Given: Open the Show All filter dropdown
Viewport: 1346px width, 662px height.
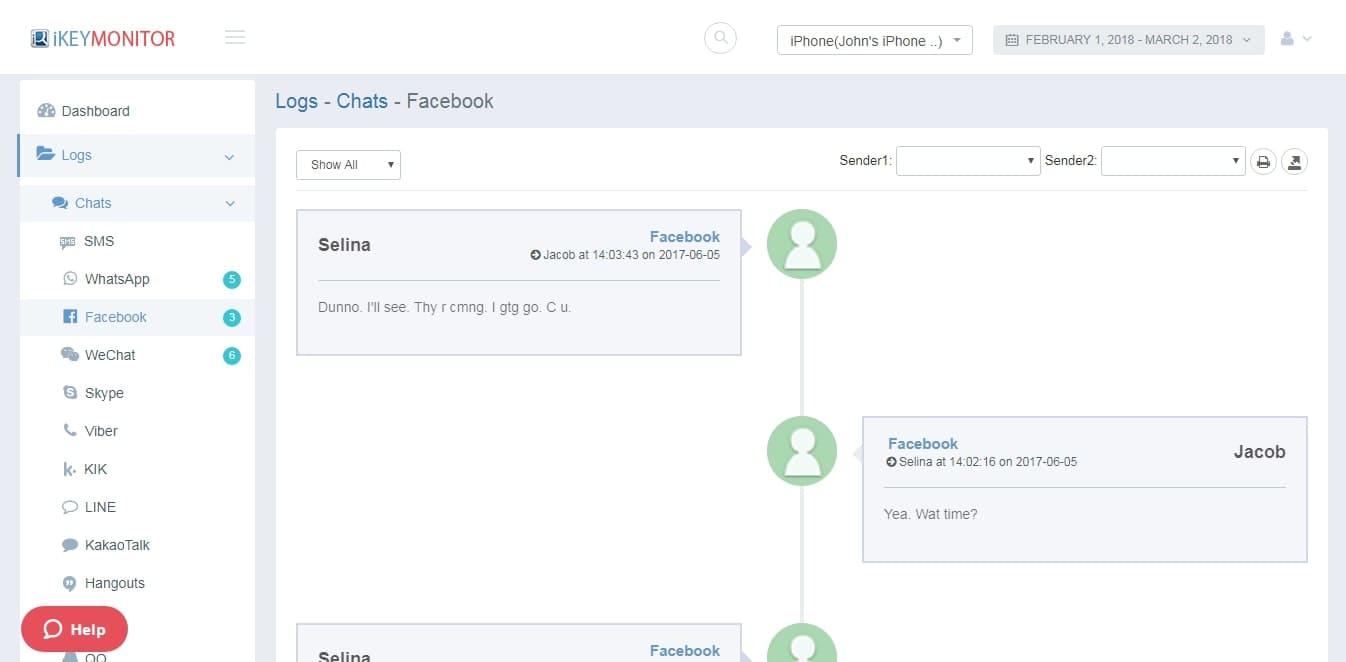Looking at the screenshot, I should pyautogui.click(x=348, y=165).
